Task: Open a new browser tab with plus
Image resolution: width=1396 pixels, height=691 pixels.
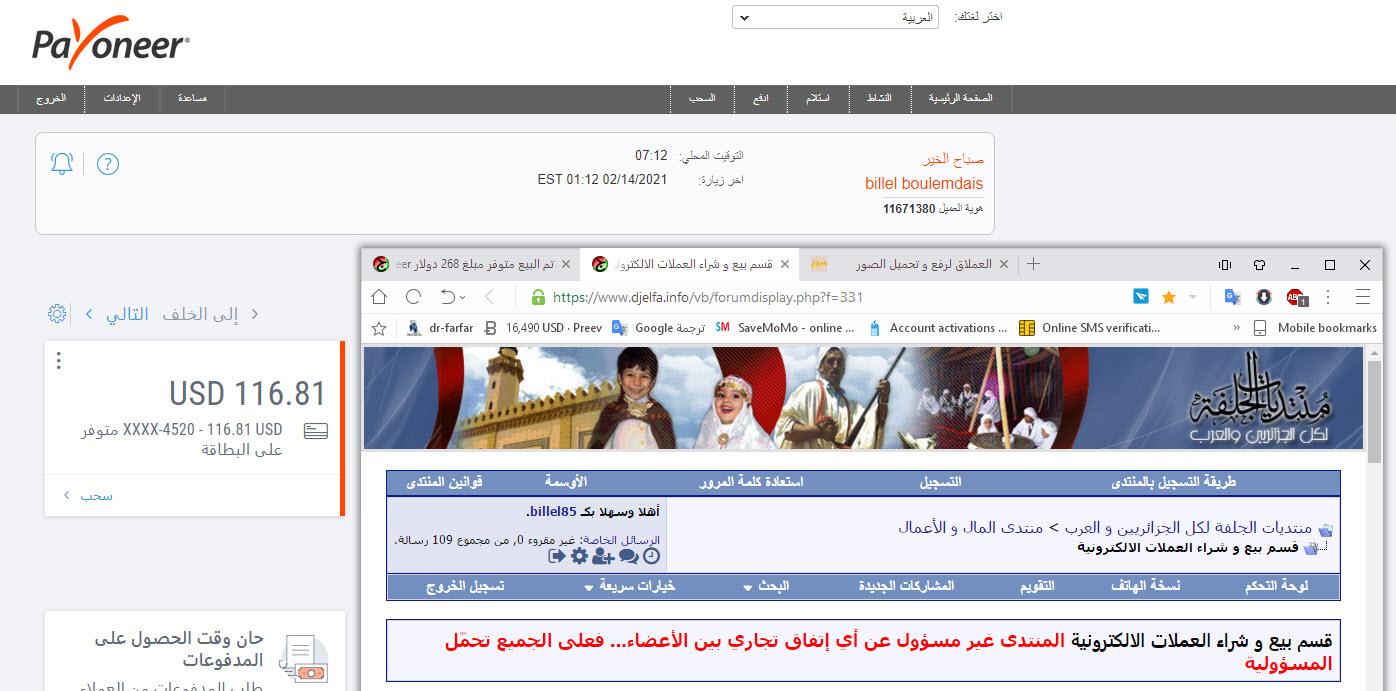Action: click(1034, 264)
